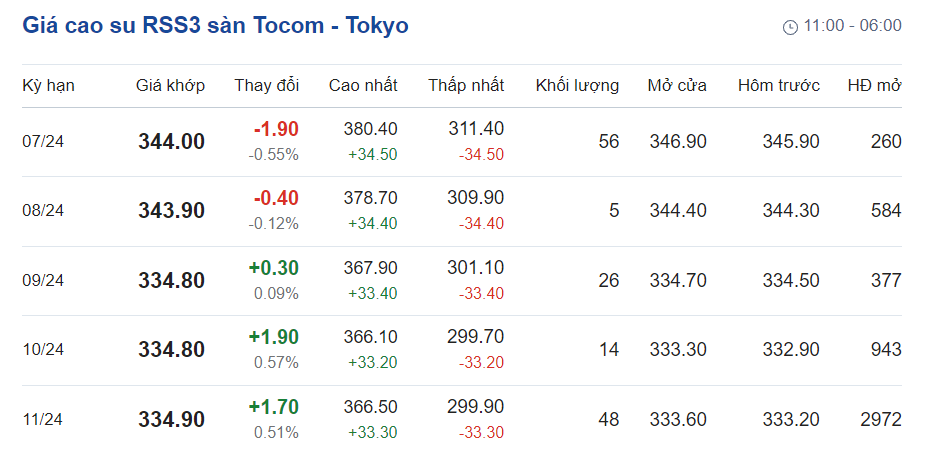Click the 'Thấp nhất' column header
Viewport: 926px width, 452px height.
pos(466,86)
